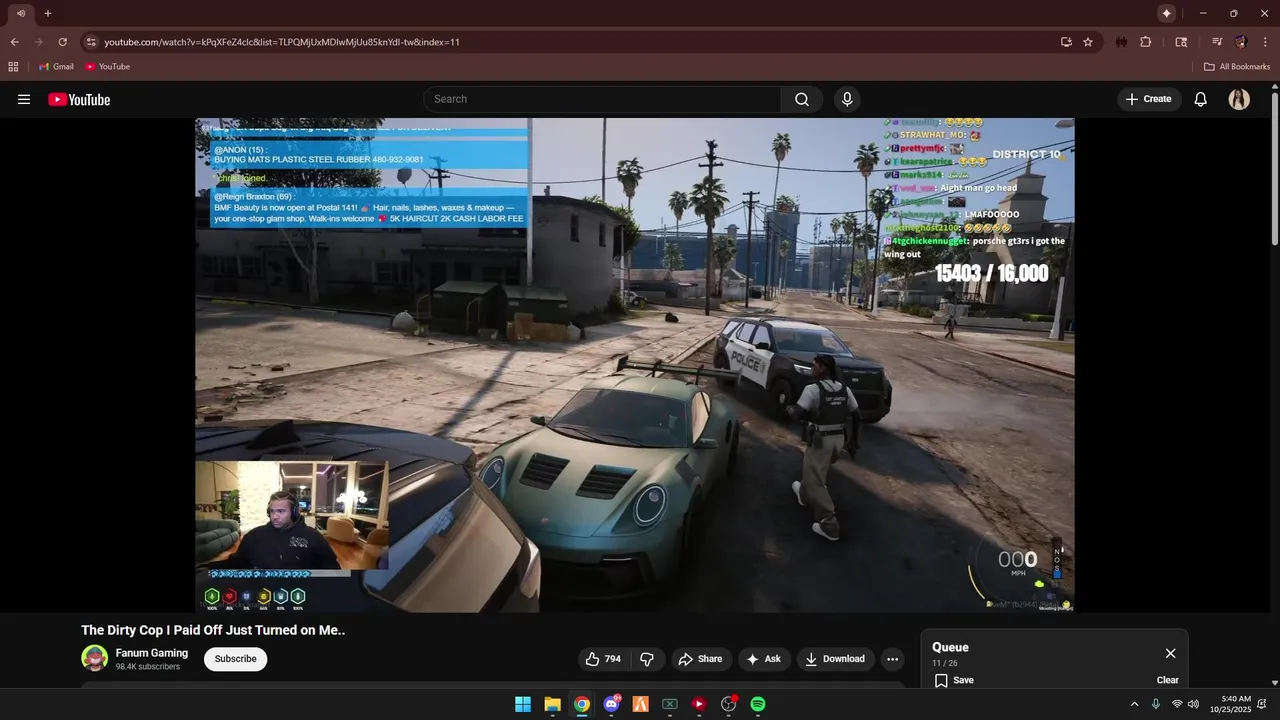Open OBS Studio from taskbar

pyautogui.click(x=729, y=704)
